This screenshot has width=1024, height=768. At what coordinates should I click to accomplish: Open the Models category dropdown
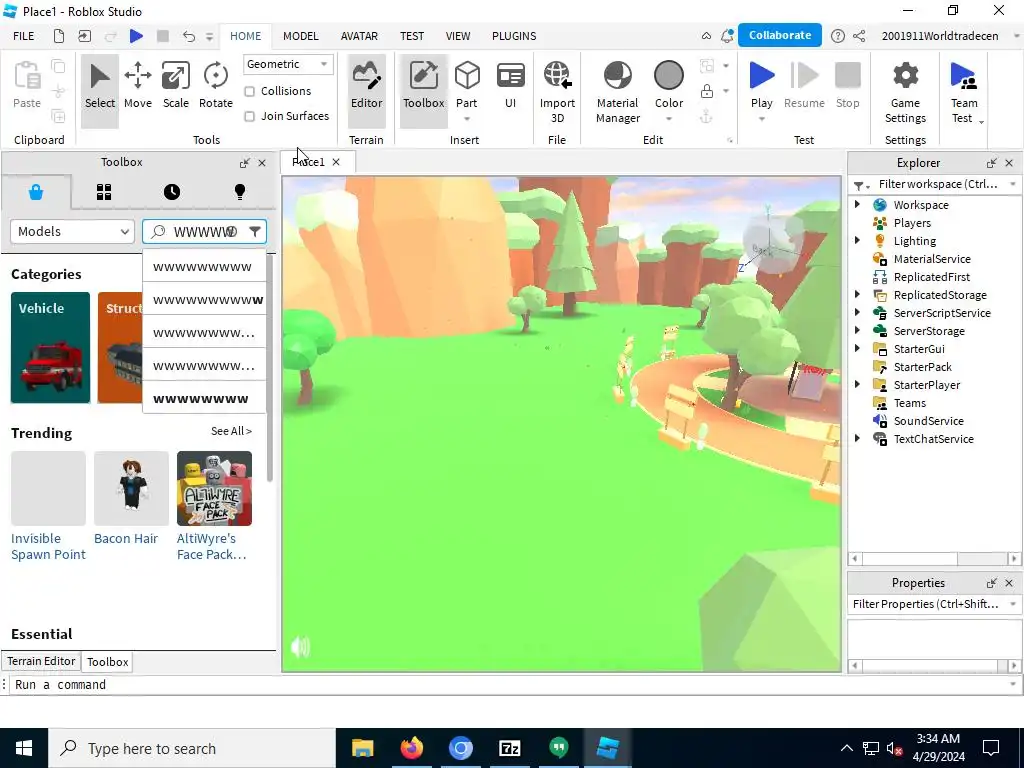click(72, 231)
